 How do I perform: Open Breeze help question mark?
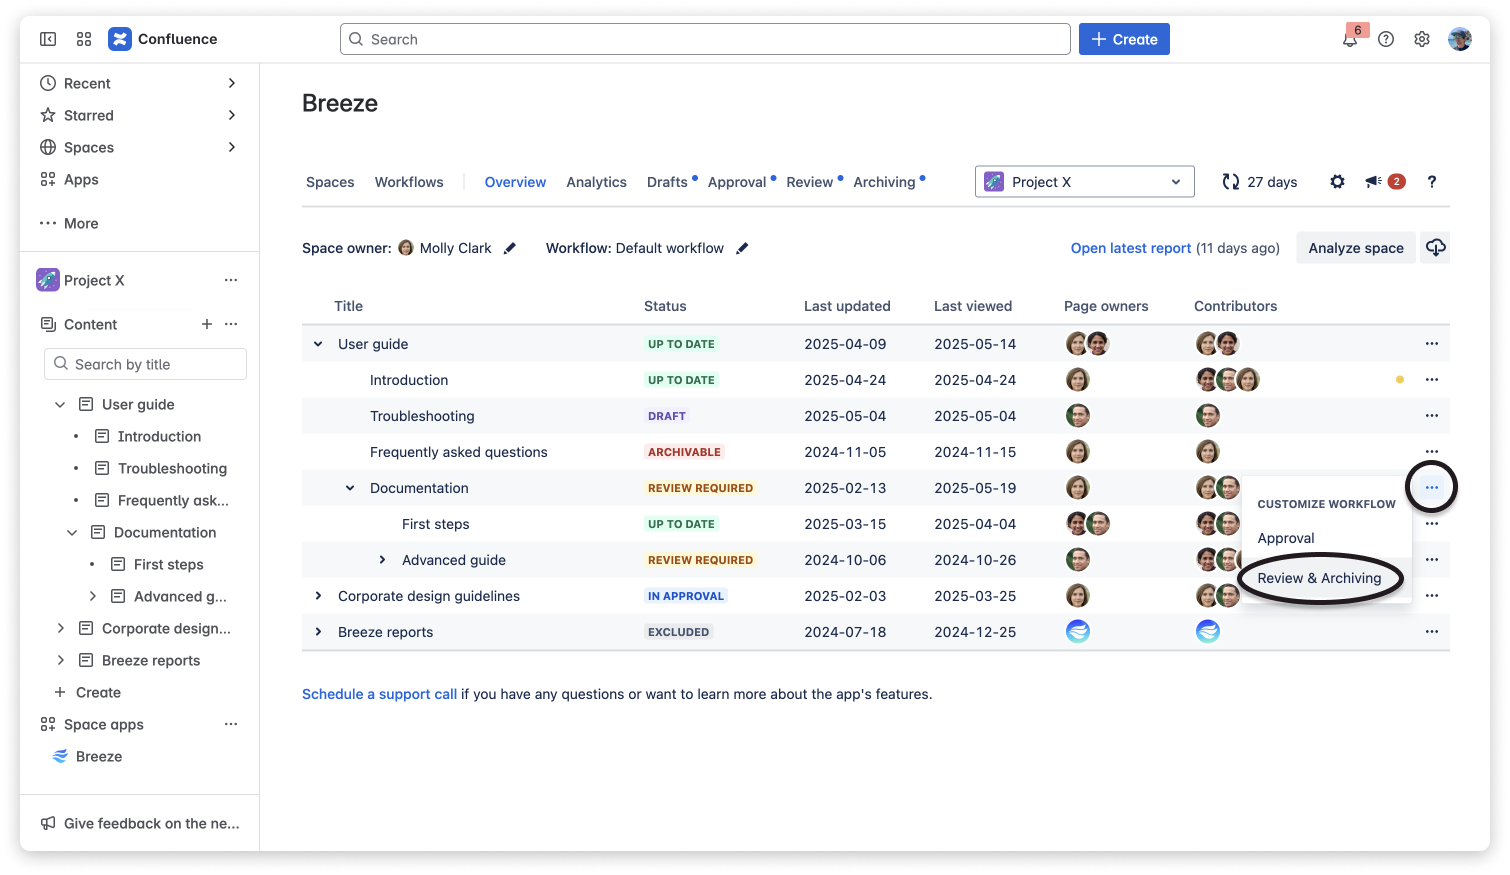[x=1432, y=182]
